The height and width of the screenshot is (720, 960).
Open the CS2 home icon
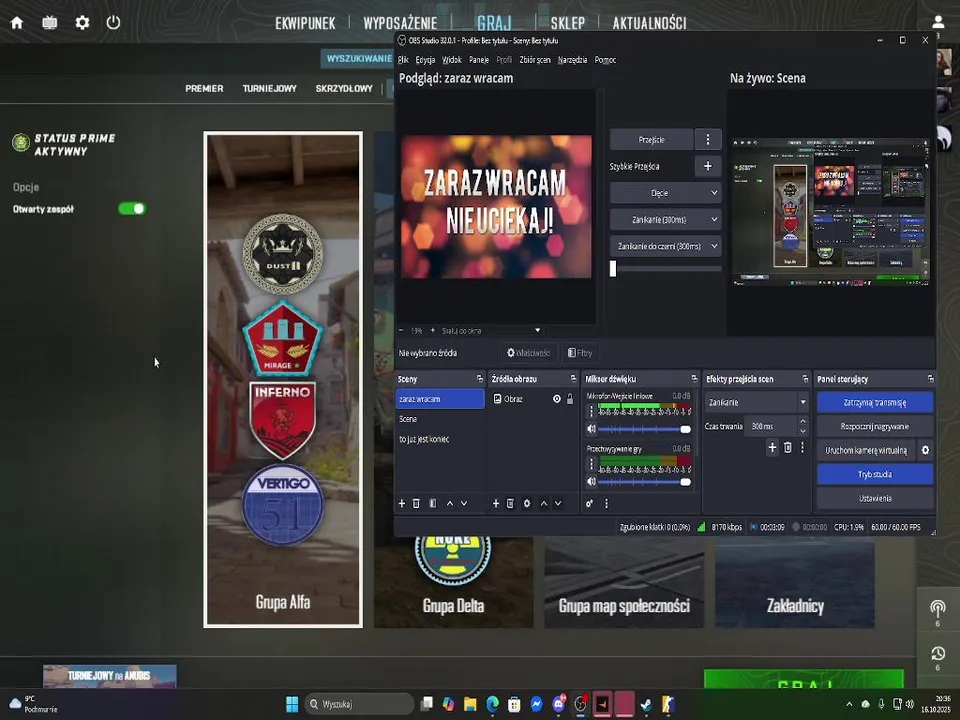[17, 23]
